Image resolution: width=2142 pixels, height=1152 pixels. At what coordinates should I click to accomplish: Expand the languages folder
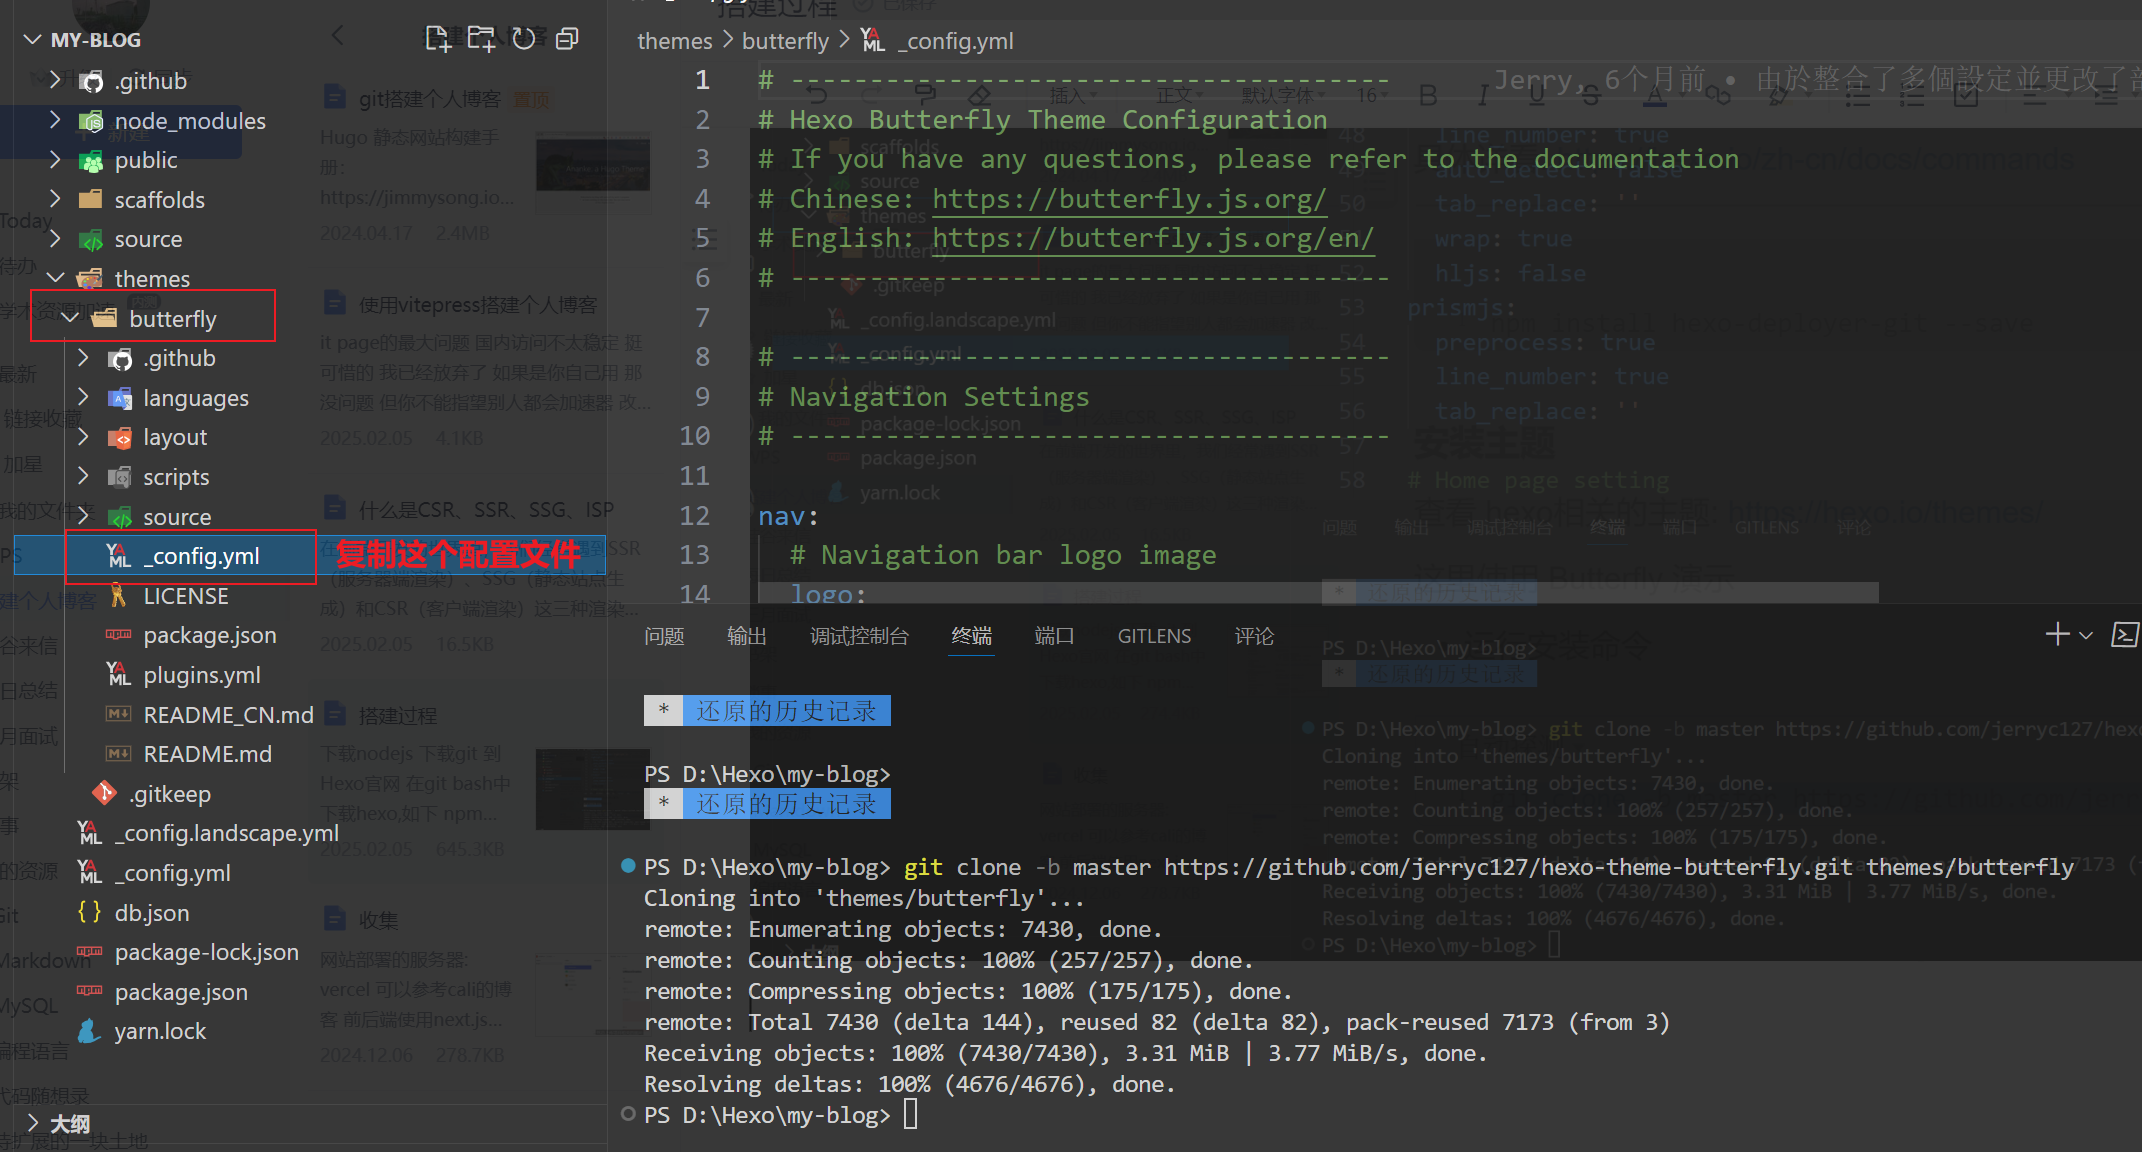point(196,398)
